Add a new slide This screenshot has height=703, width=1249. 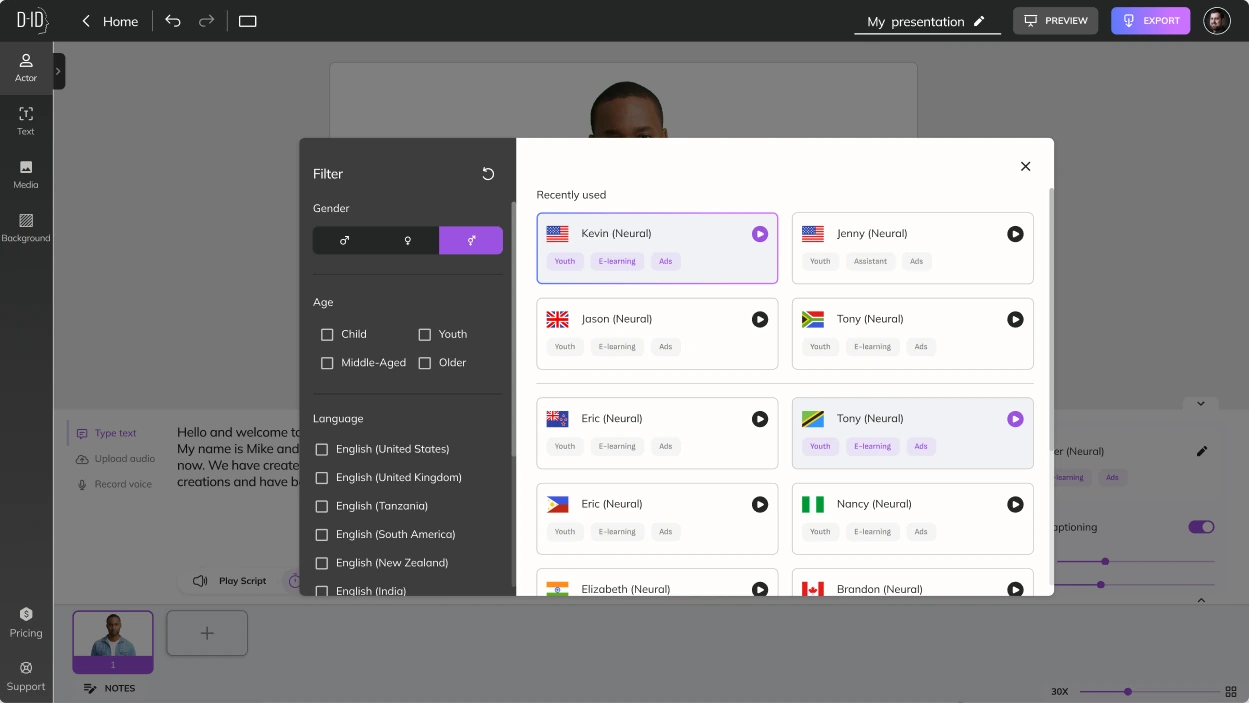(207, 633)
